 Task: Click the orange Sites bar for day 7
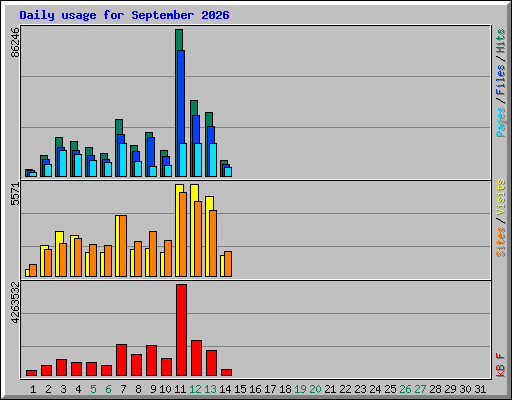(123, 246)
